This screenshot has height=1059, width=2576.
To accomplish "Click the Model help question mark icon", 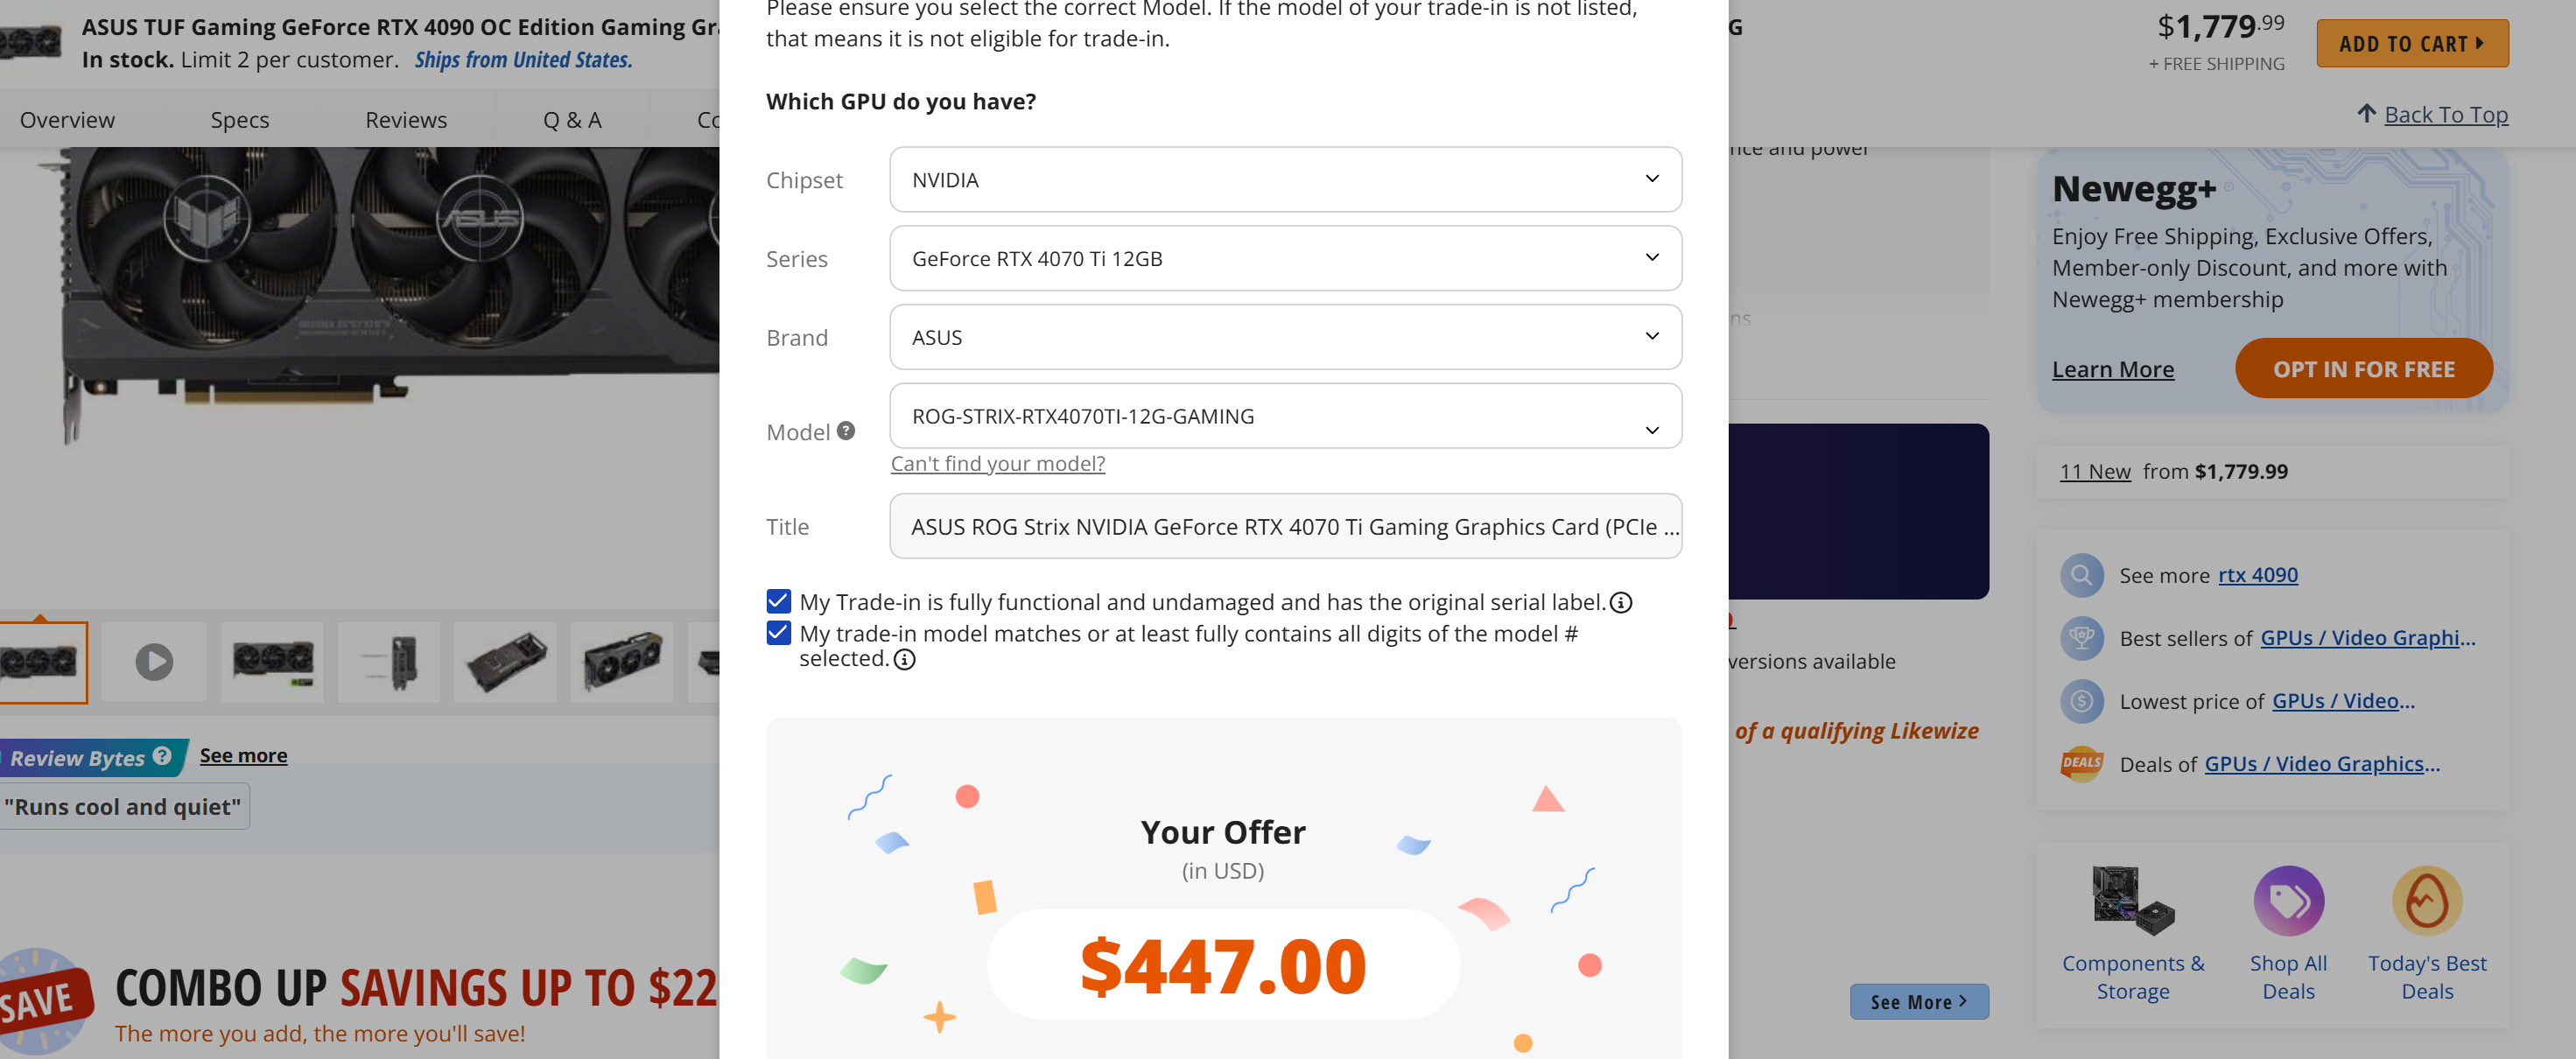I will (846, 431).
